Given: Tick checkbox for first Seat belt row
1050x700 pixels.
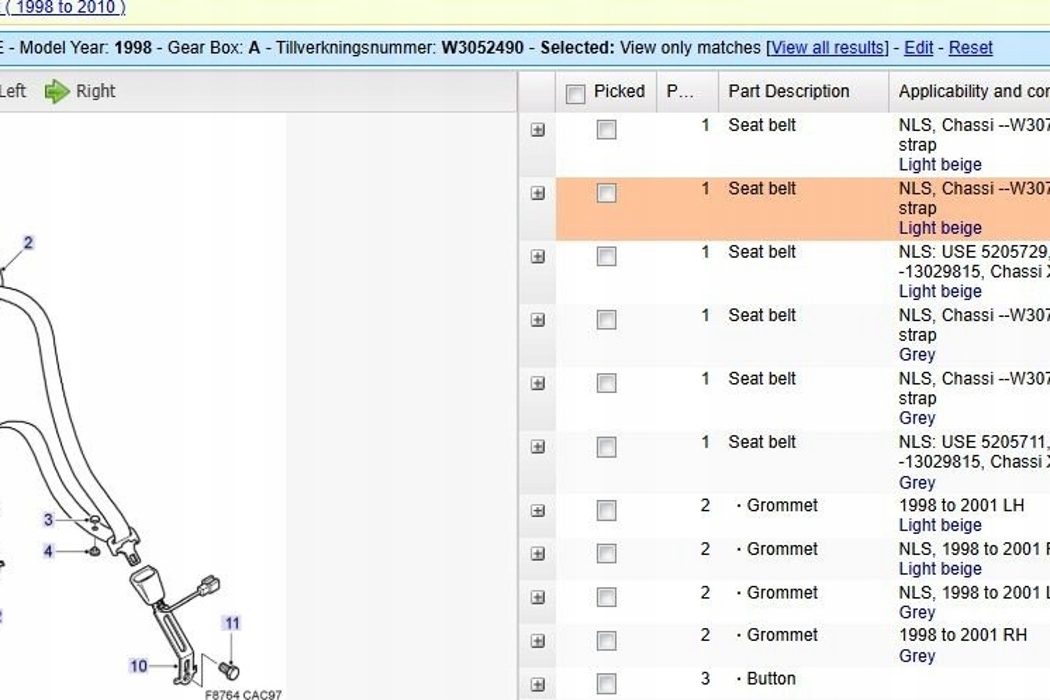Looking at the screenshot, I should (607, 130).
